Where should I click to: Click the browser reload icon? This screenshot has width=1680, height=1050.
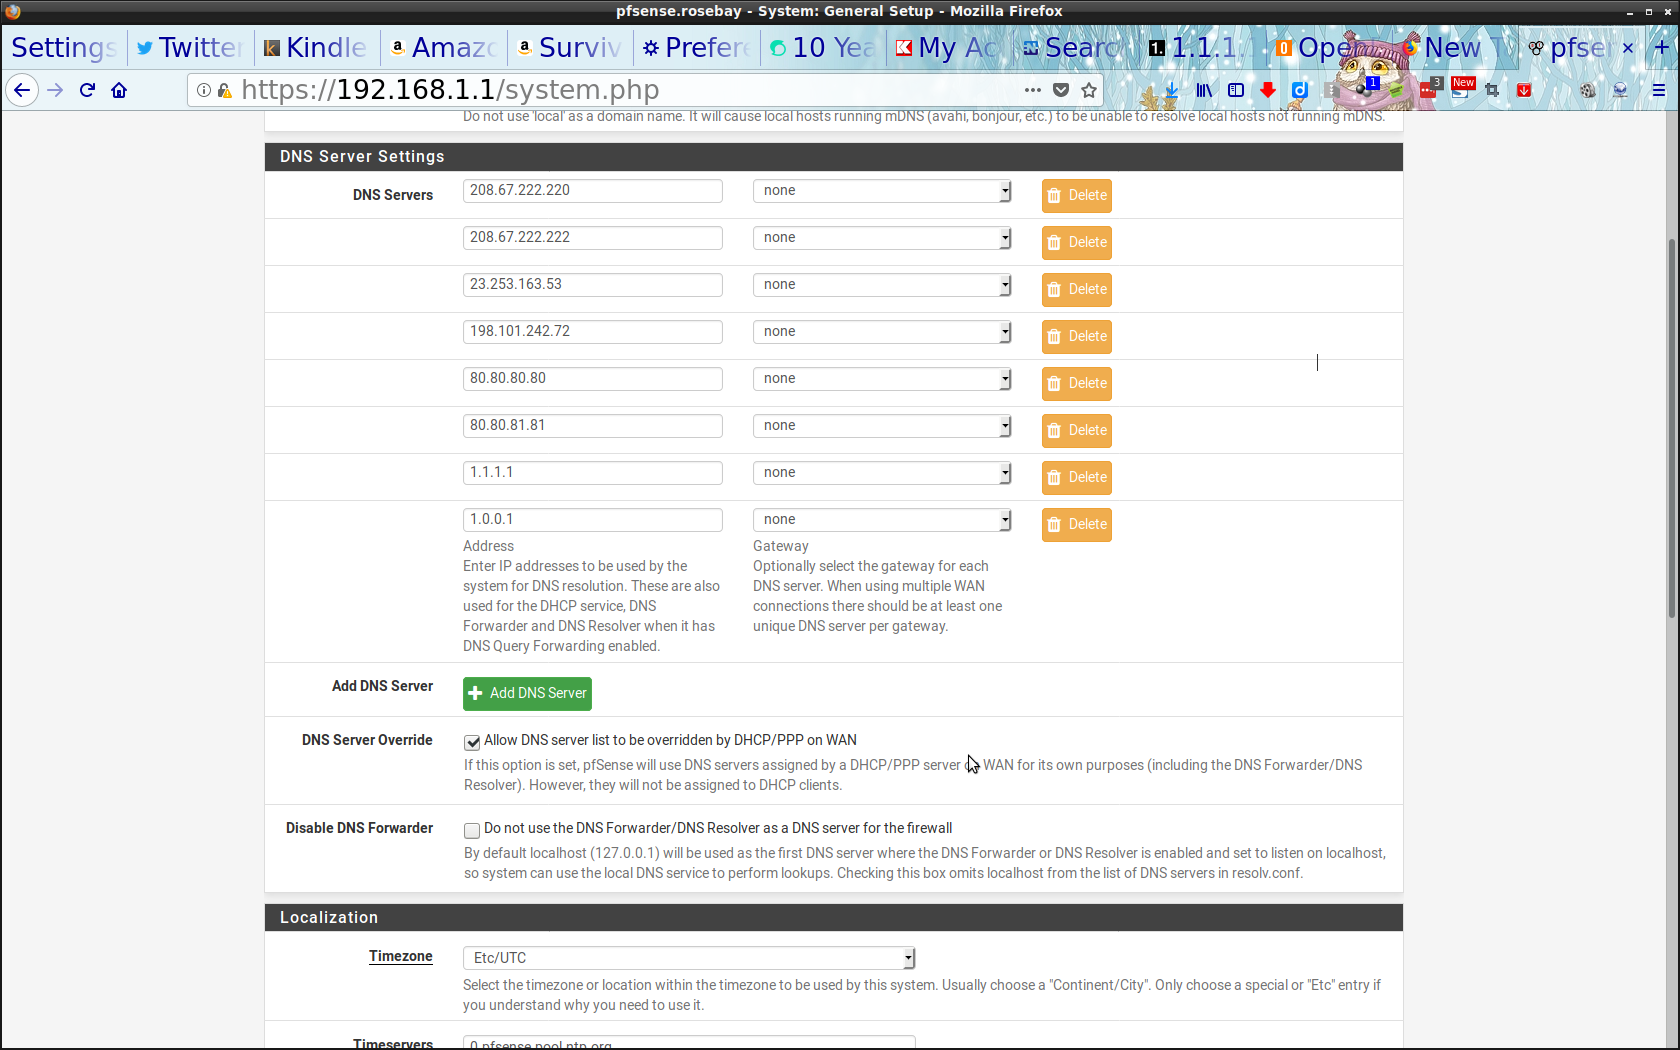pos(87,90)
